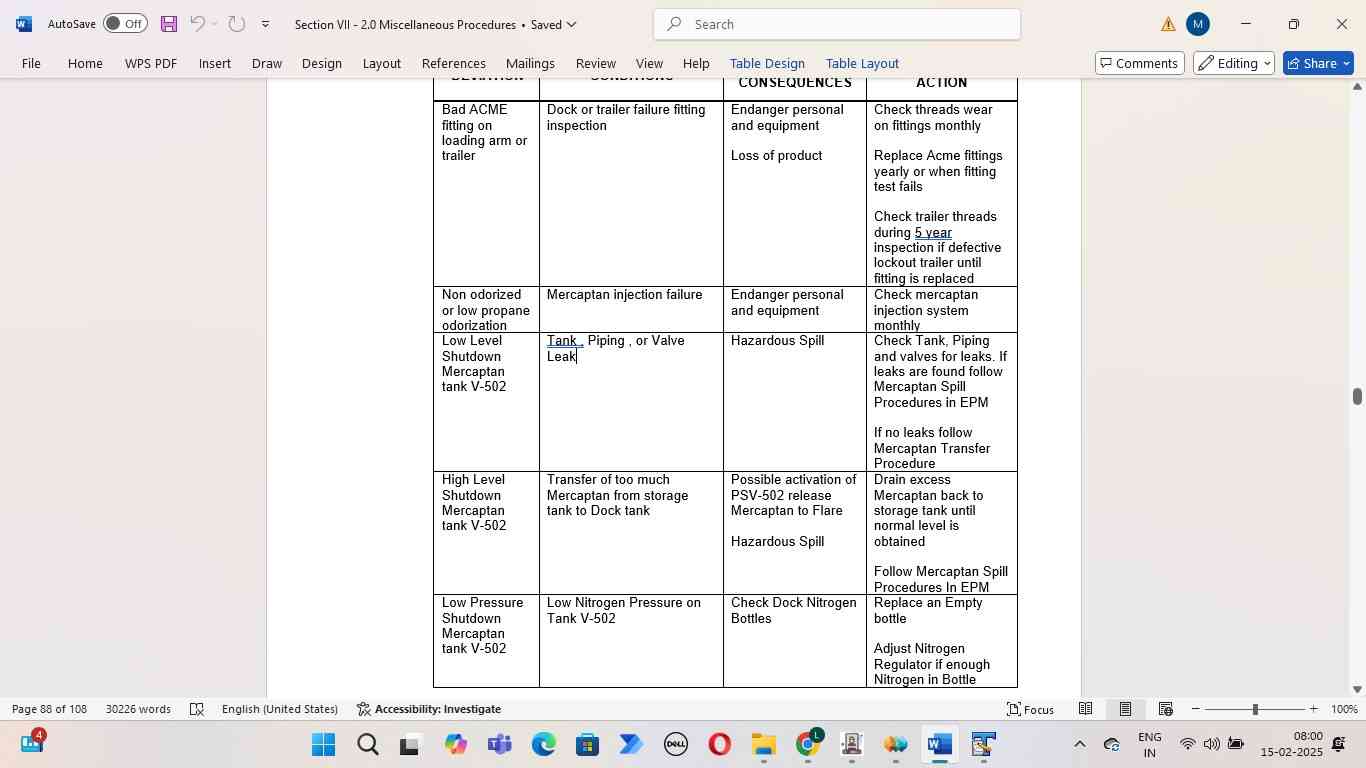Open the Help tab
This screenshot has width=1366, height=768.
[696, 63]
